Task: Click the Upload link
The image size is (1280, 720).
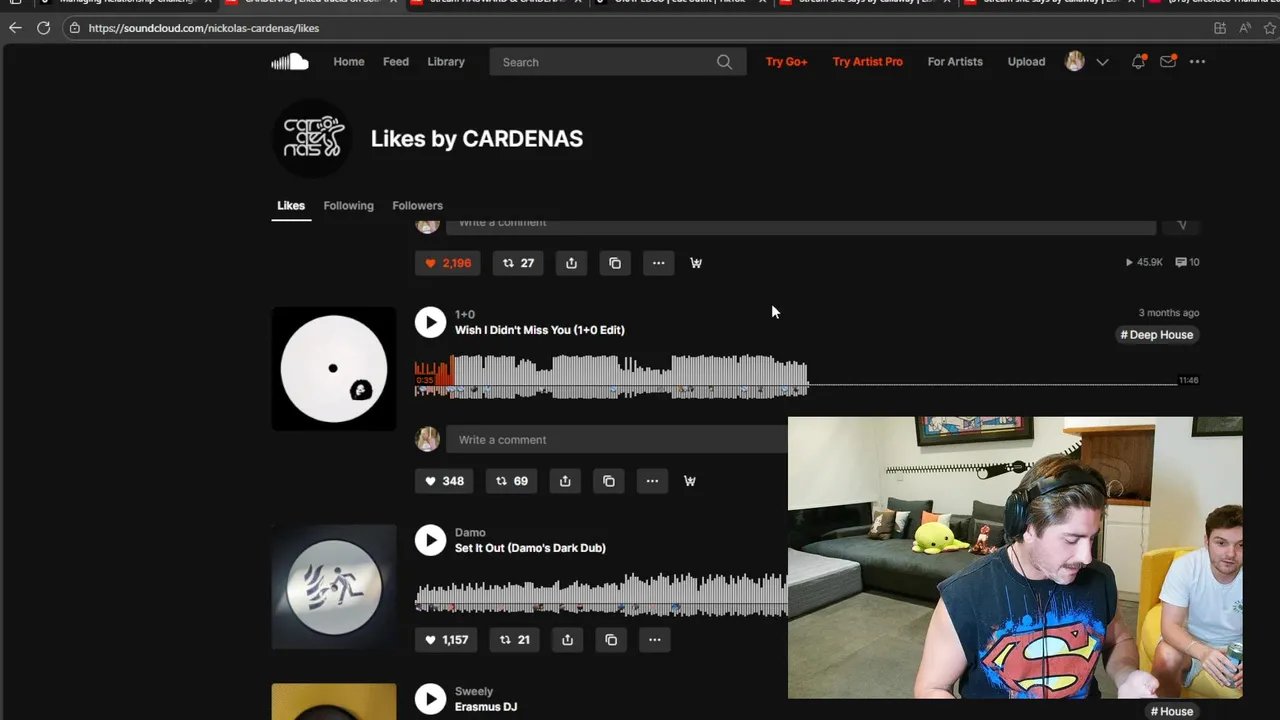Action: point(1026,62)
